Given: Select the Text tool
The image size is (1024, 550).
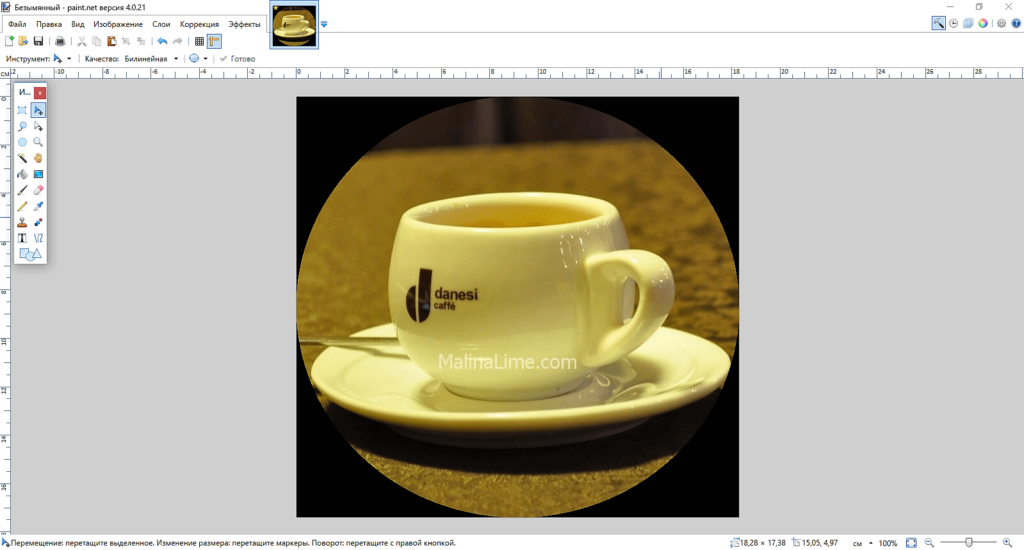Looking at the screenshot, I should tap(22, 238).
